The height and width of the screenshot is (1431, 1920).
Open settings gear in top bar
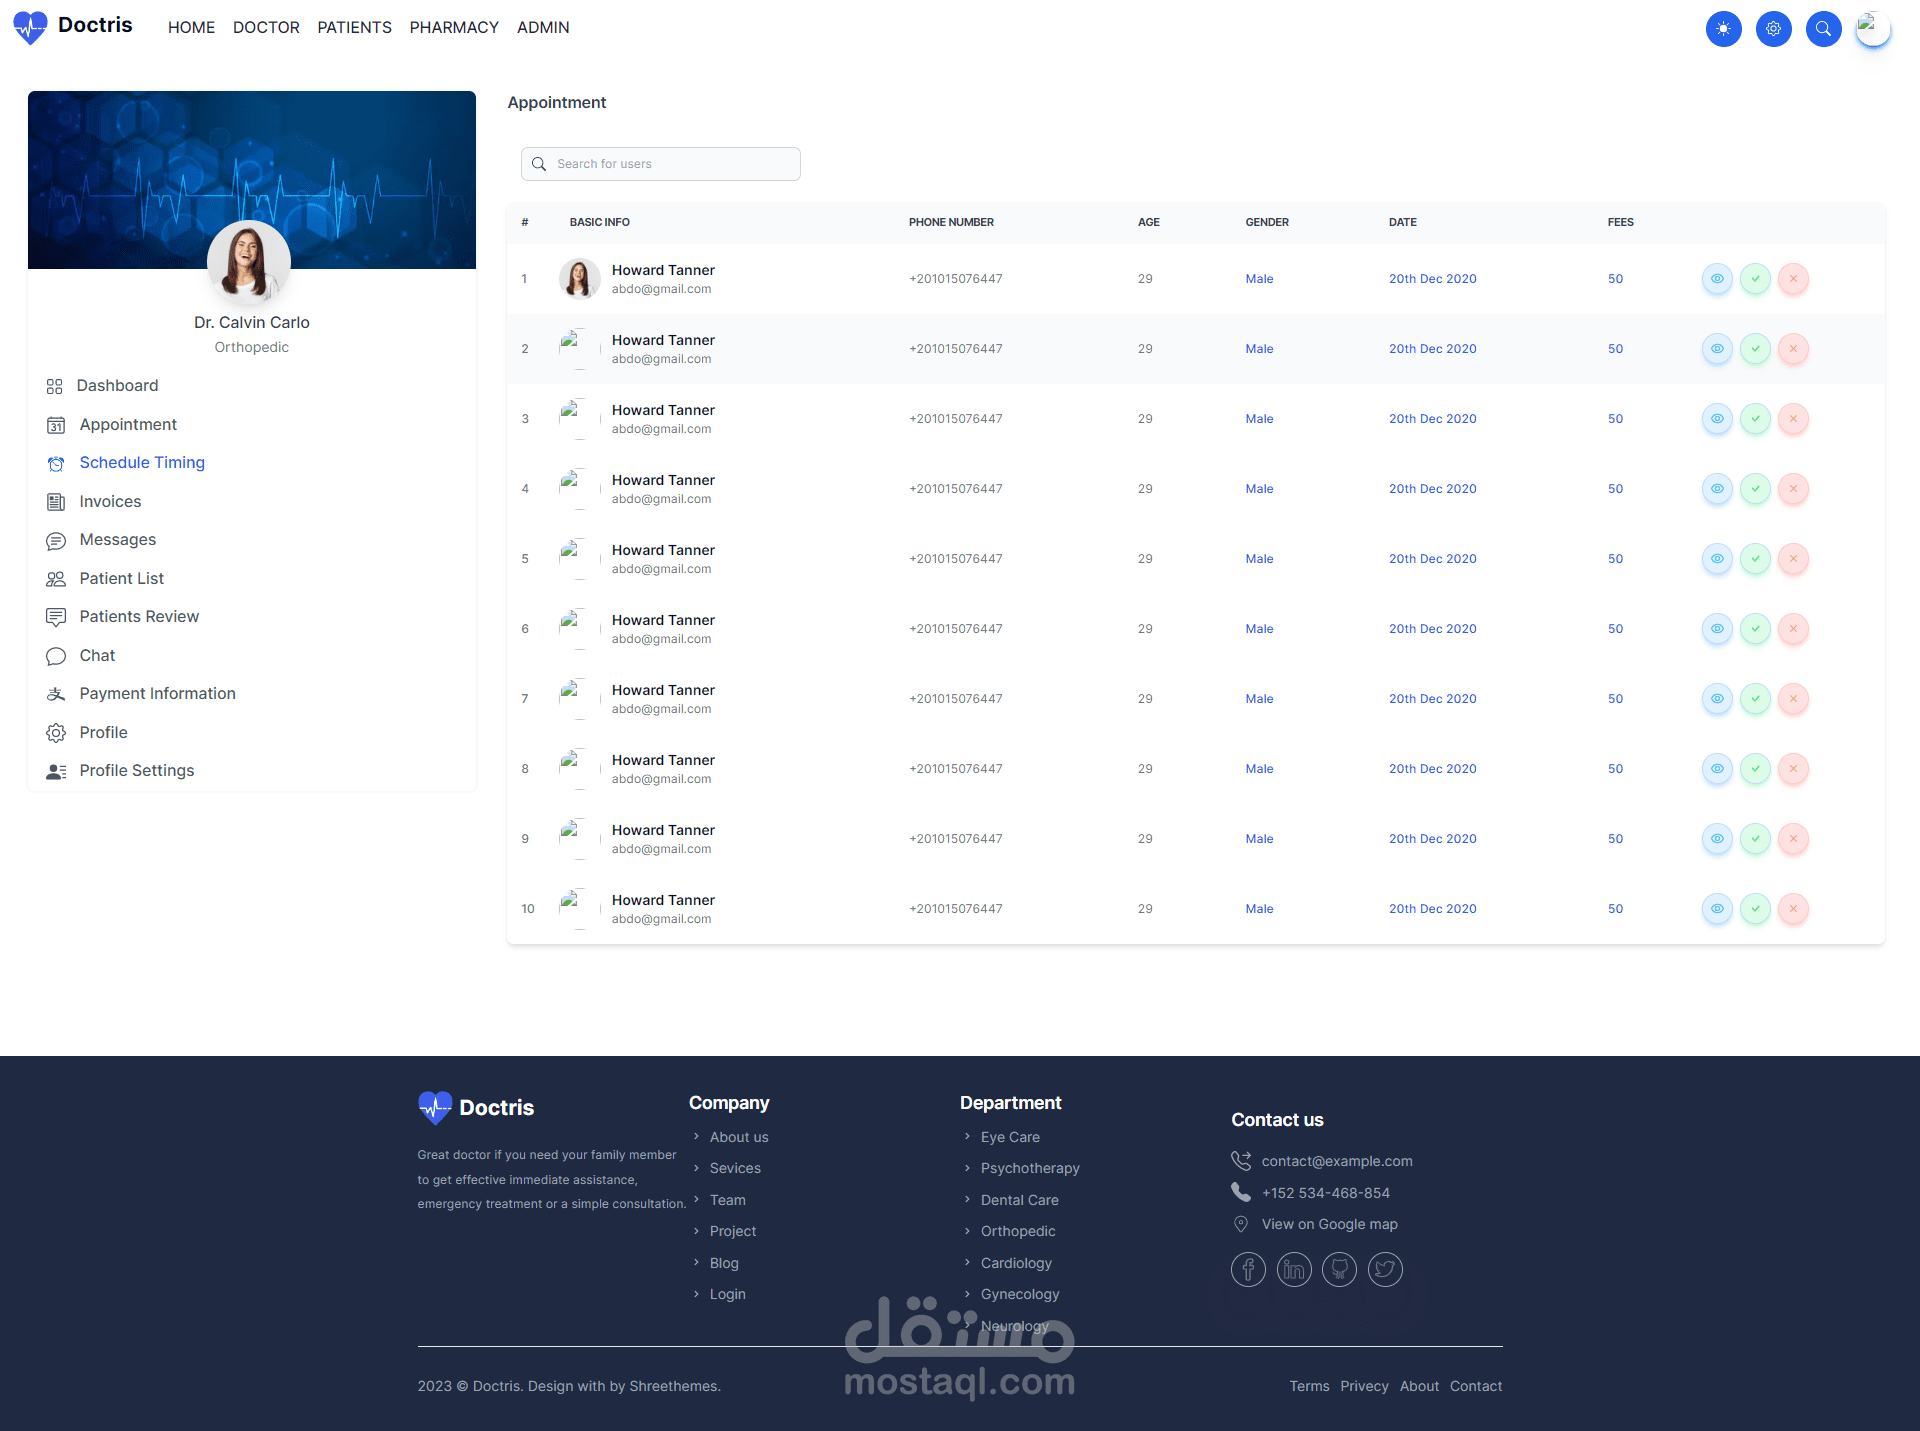[x=1773, y=29]
